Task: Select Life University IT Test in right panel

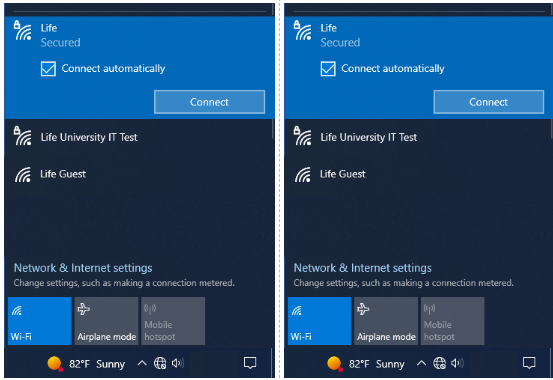Action: point(418,137)
